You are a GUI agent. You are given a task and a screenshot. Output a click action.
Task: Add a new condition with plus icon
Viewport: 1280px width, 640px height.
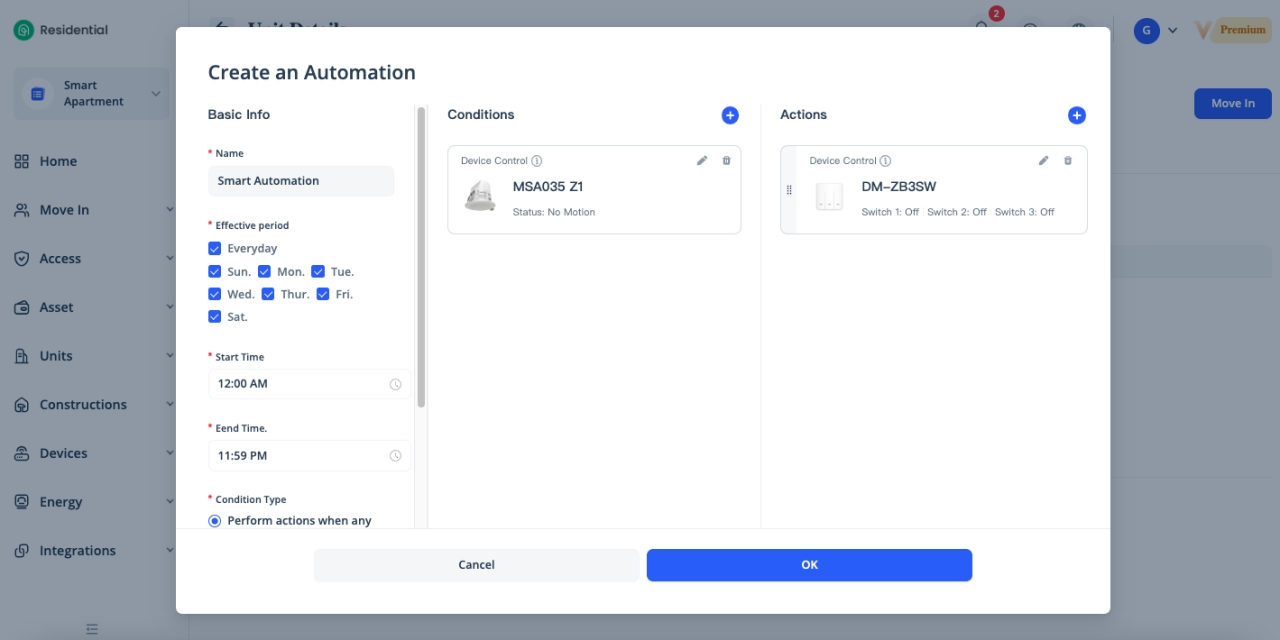[x=730, y=116]
